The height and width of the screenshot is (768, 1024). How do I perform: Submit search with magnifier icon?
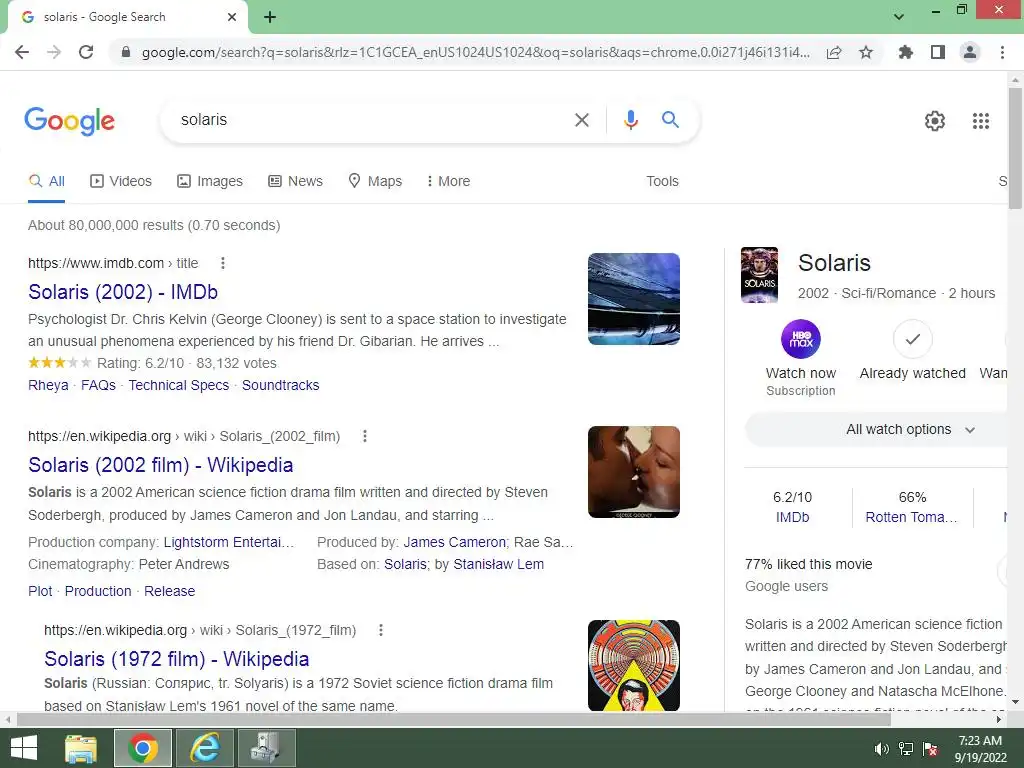(670, 120)
